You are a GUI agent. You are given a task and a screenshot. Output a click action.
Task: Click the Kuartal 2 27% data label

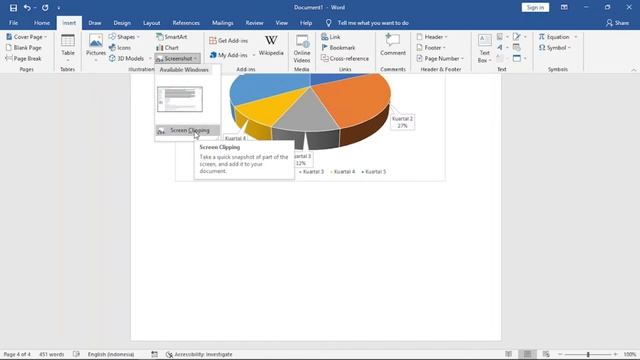(x=402, y=122)
